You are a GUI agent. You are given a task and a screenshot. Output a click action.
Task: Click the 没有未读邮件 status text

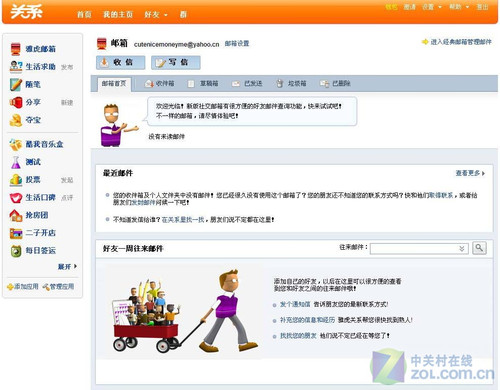point(166,136)
